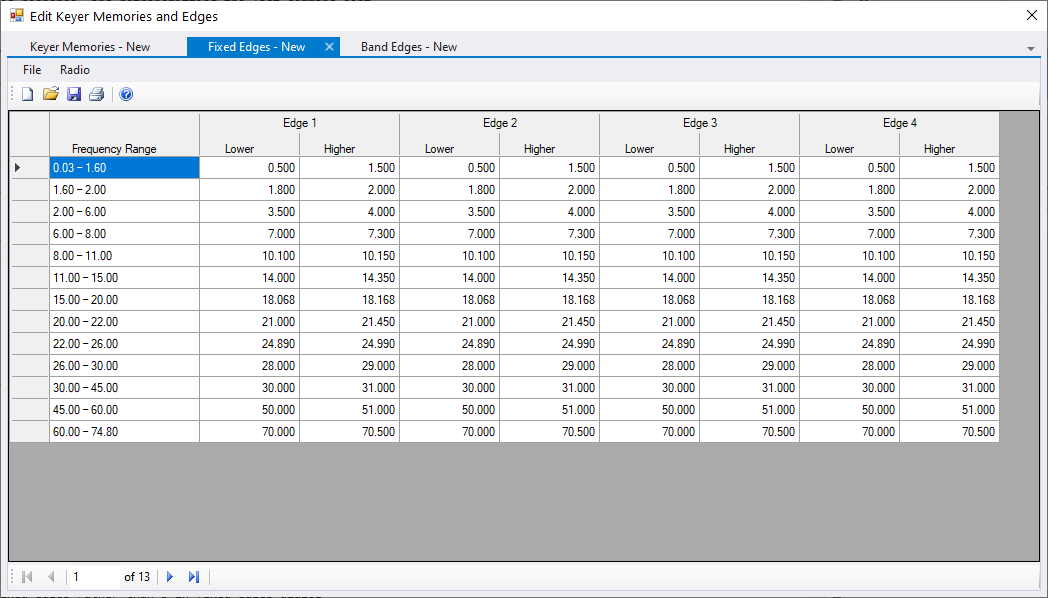Click the Higher header under Edge 3
Viewport: 1048px width, 598px height.
point(749,148)
